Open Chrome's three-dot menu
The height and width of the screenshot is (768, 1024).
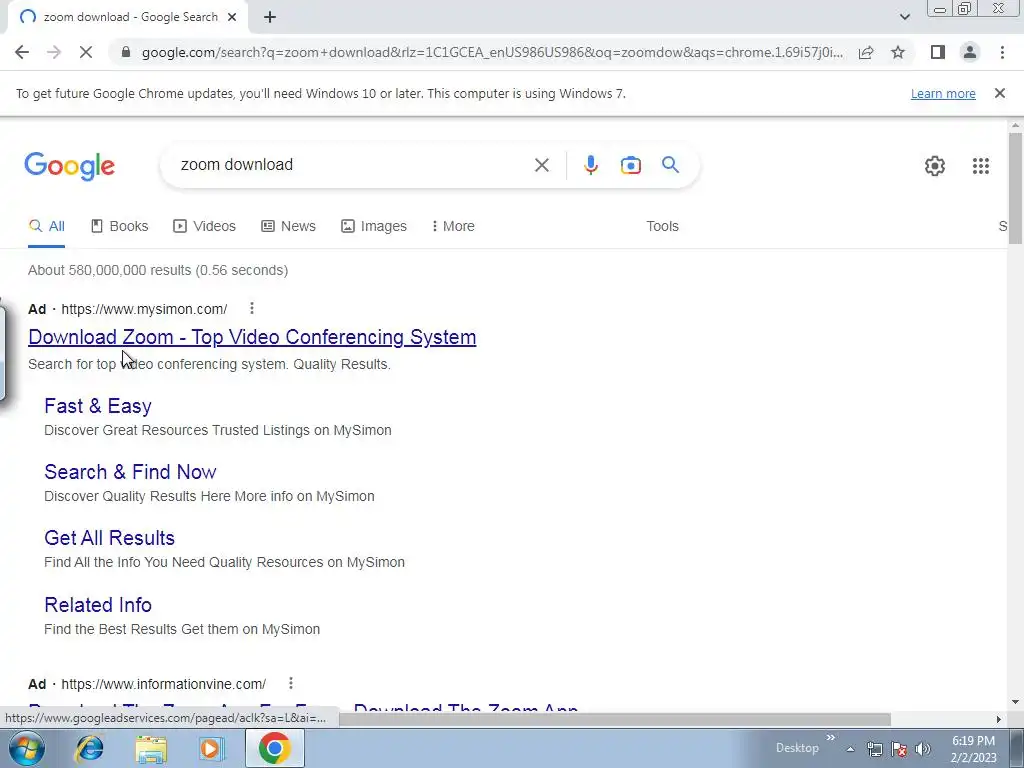coord(1002,52)
